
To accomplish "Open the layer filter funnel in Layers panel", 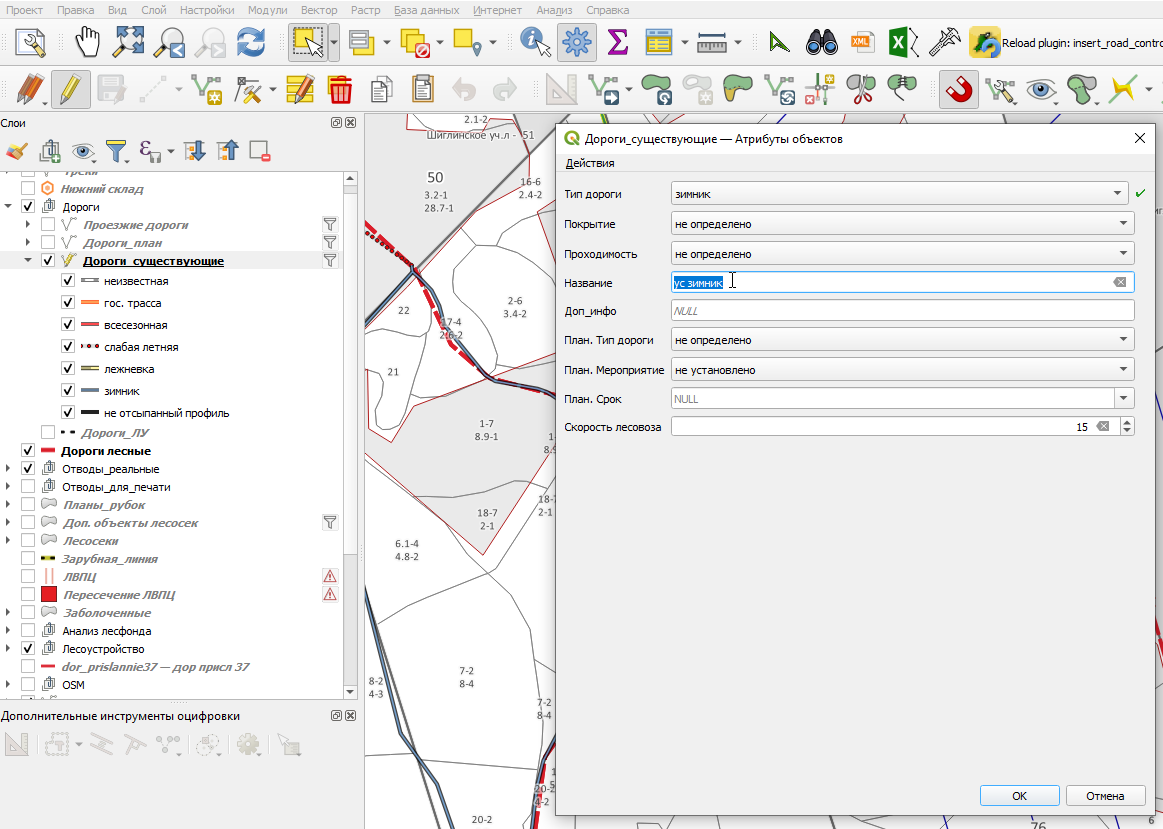I will pos(116,151).
